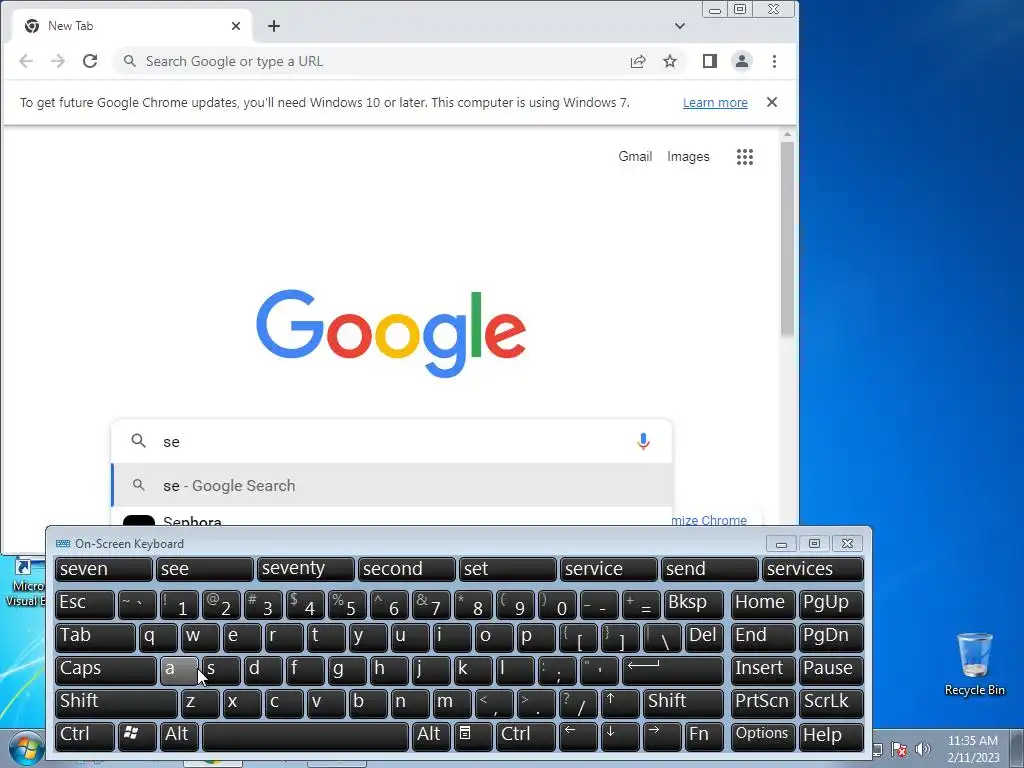Select the "se - Google Search" suggestion
Image resolution: width=1024 pixels, height=768 pixels.
click(392, 485)
